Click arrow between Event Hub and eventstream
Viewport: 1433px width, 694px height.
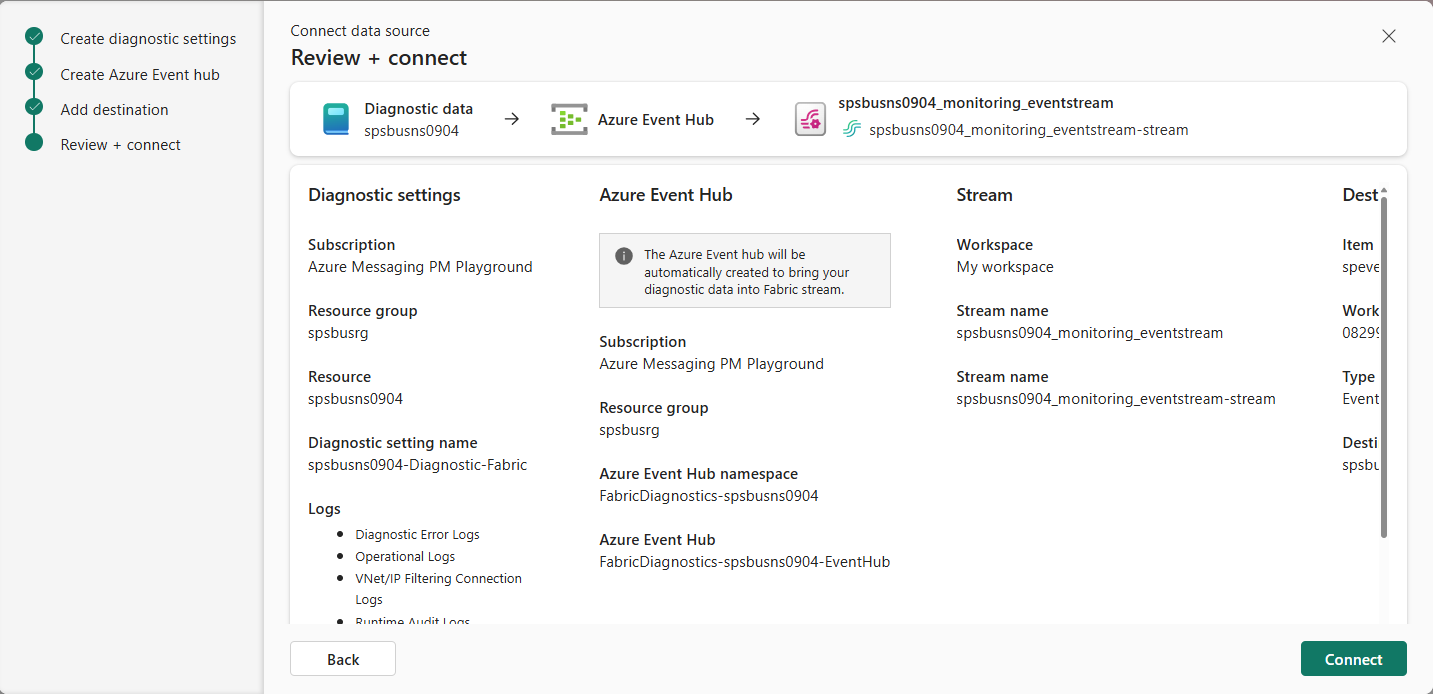(x=753, y=119)
